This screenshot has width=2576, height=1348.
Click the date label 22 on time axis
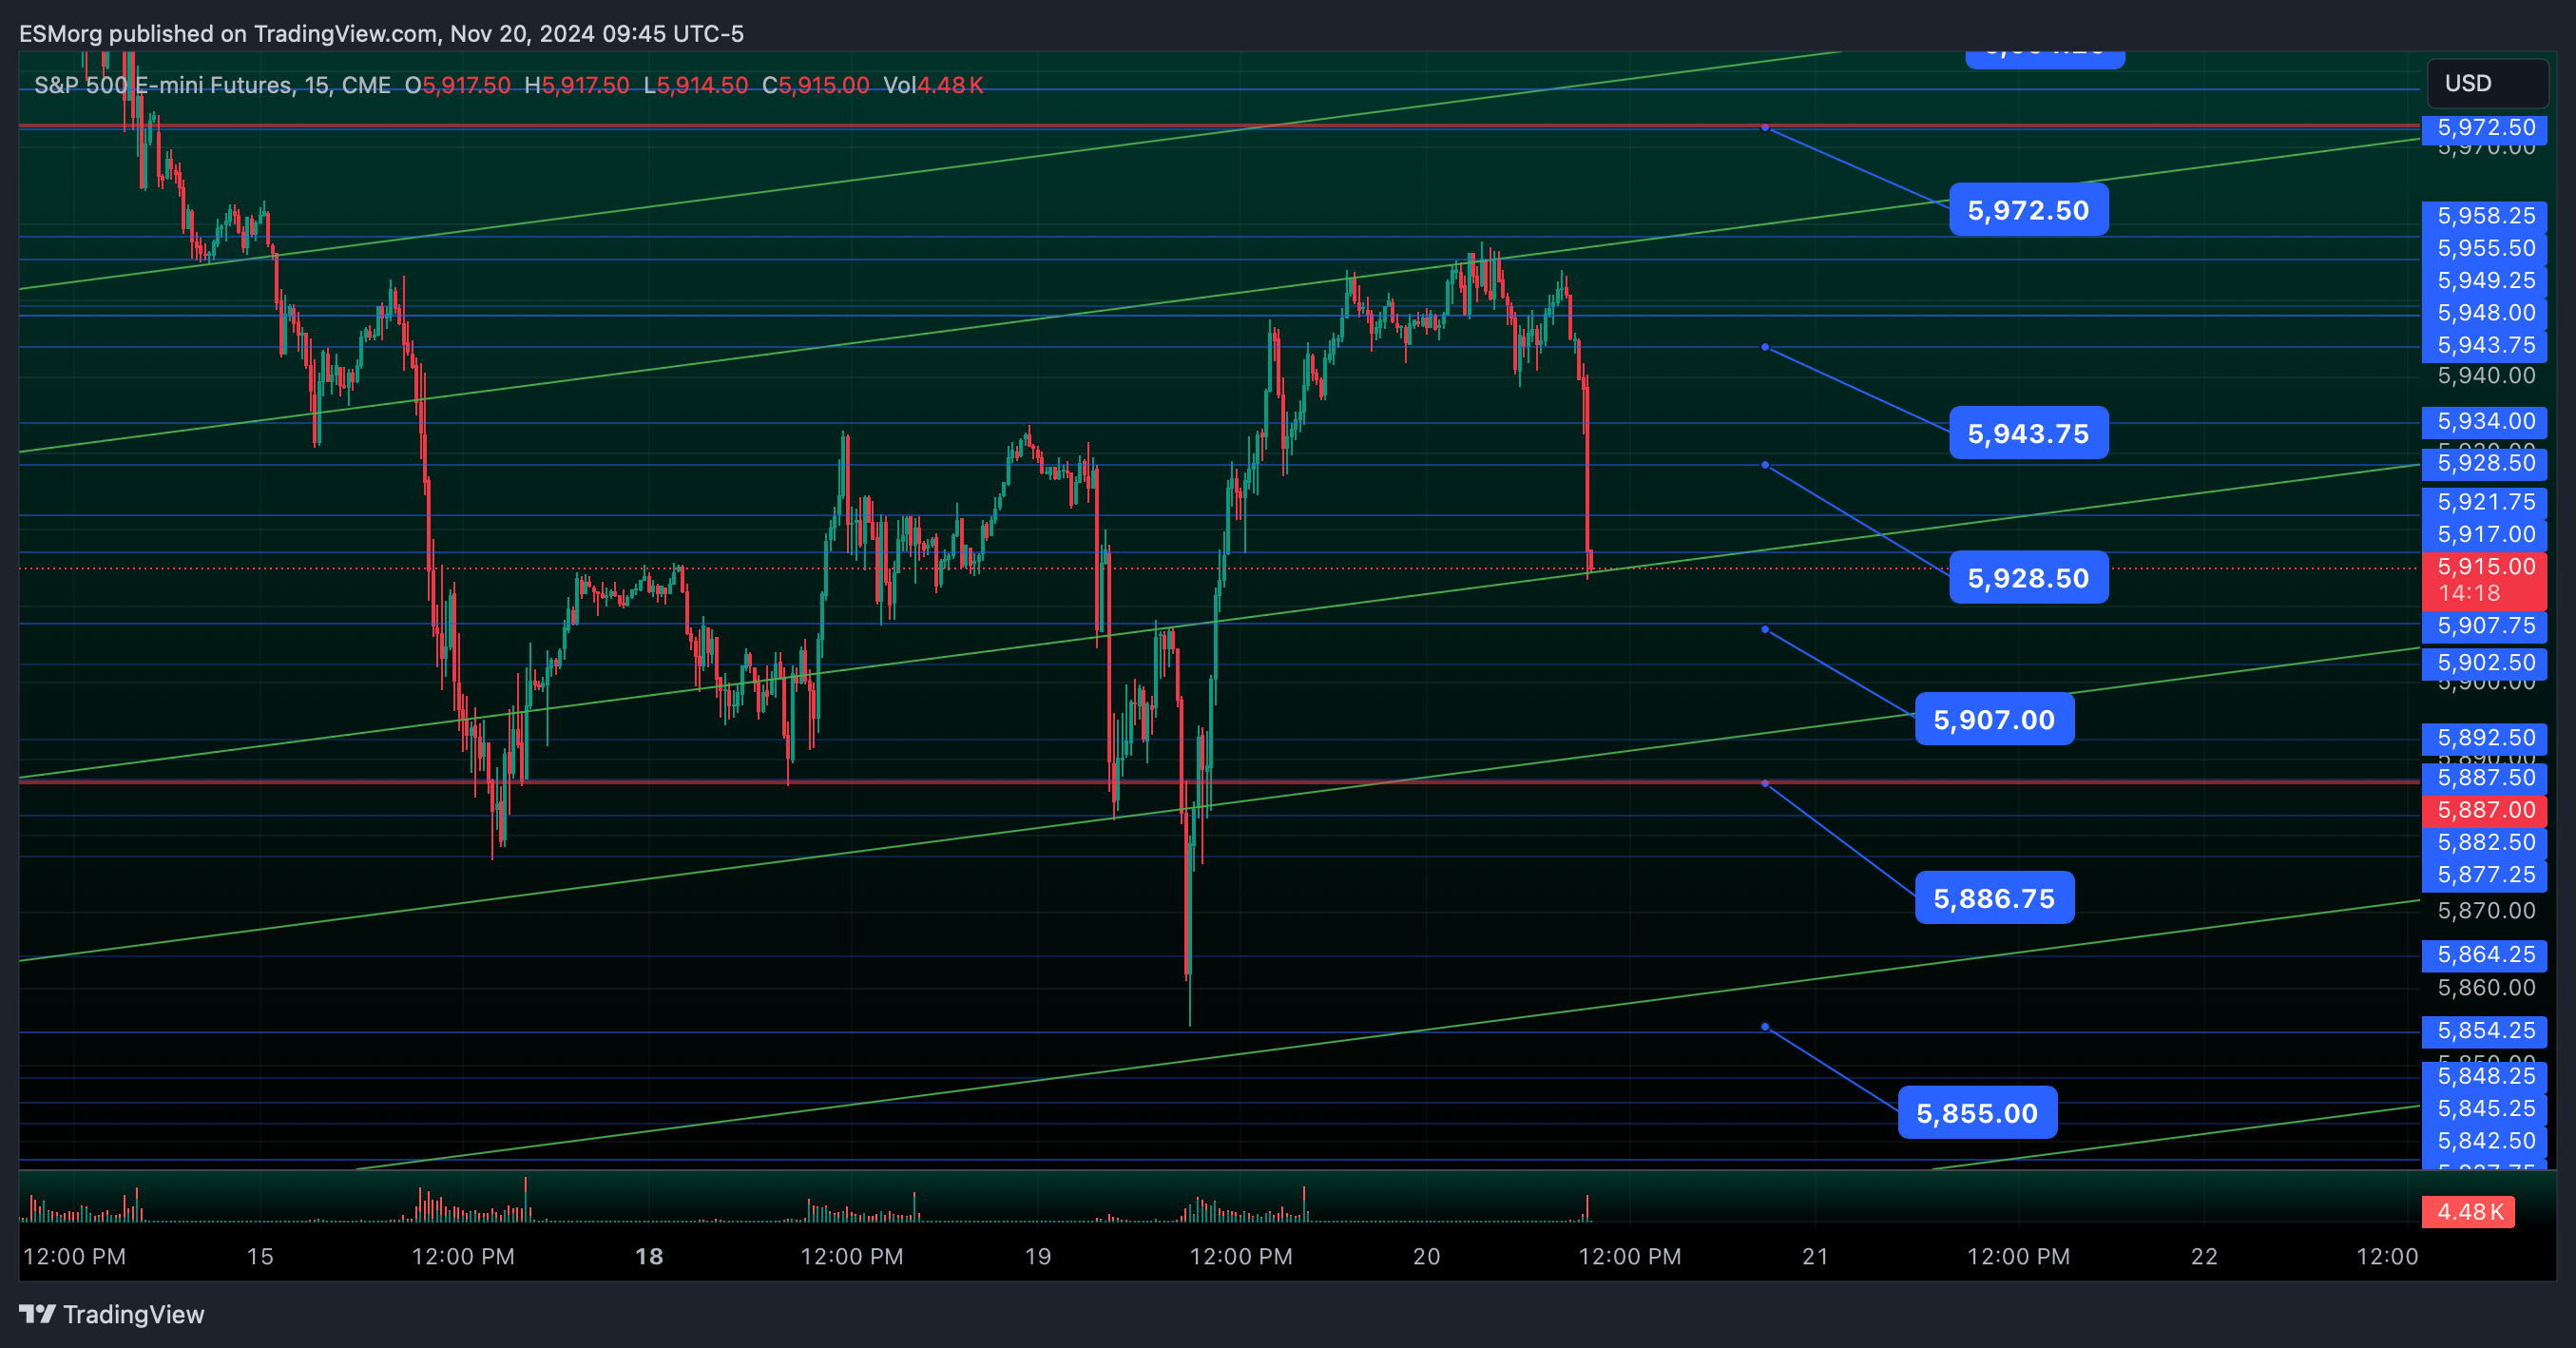click(x=2205, y=1256)
